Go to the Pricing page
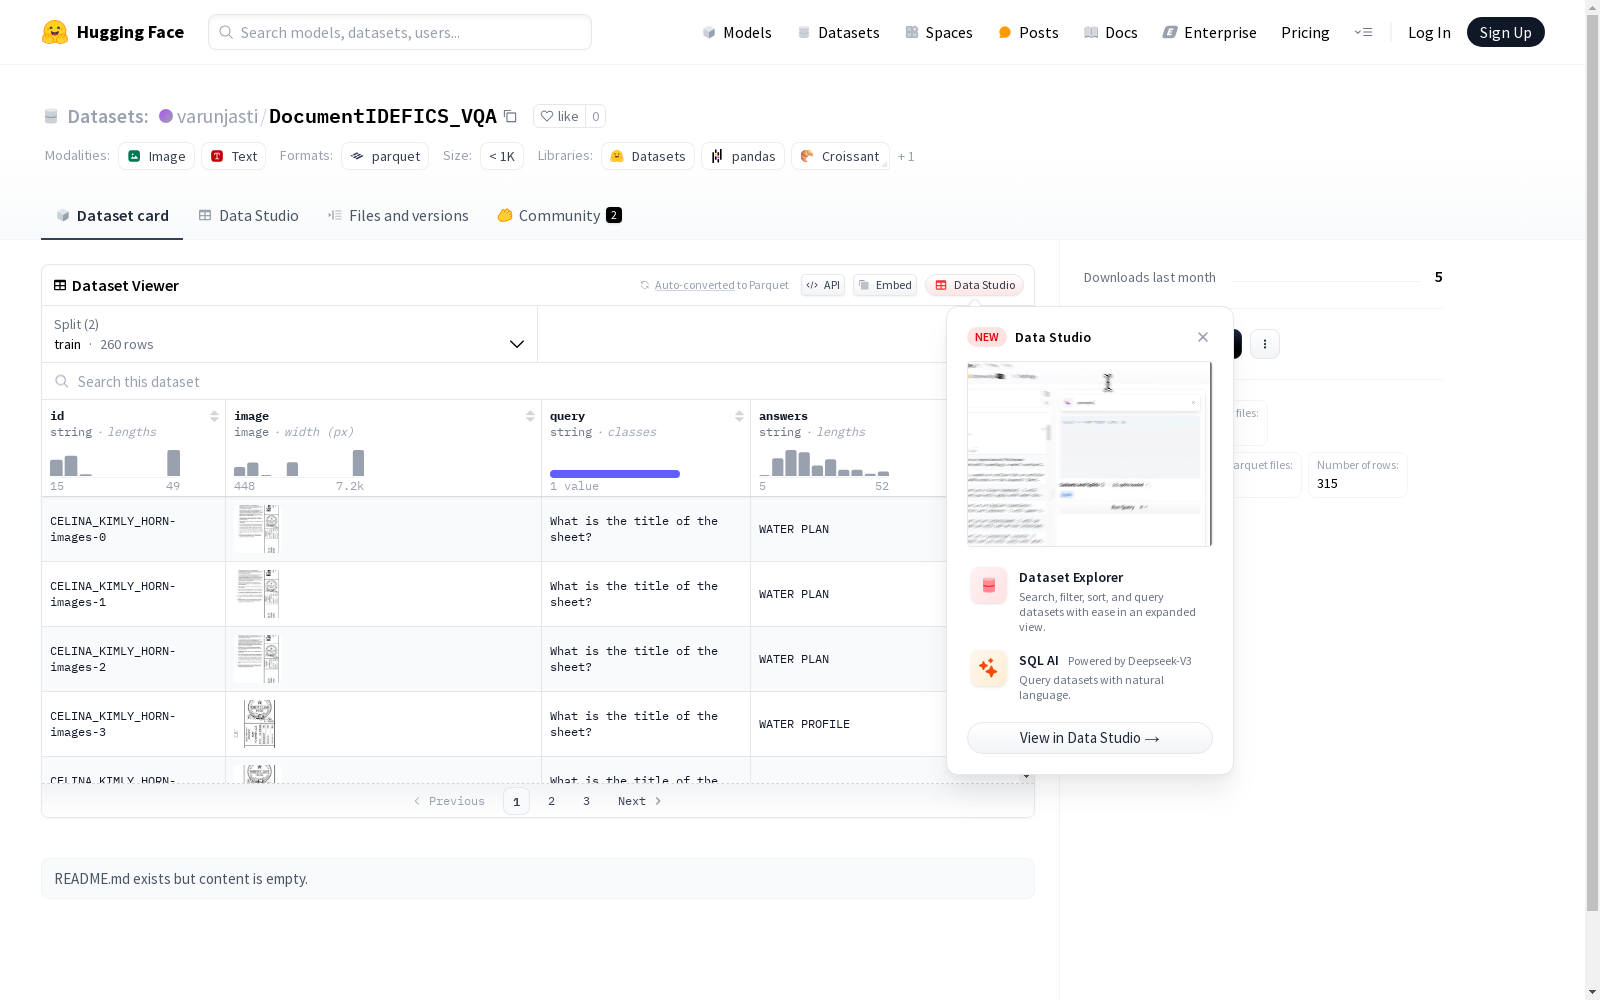This screenshot has height=1000, width=1600. 1305,32
